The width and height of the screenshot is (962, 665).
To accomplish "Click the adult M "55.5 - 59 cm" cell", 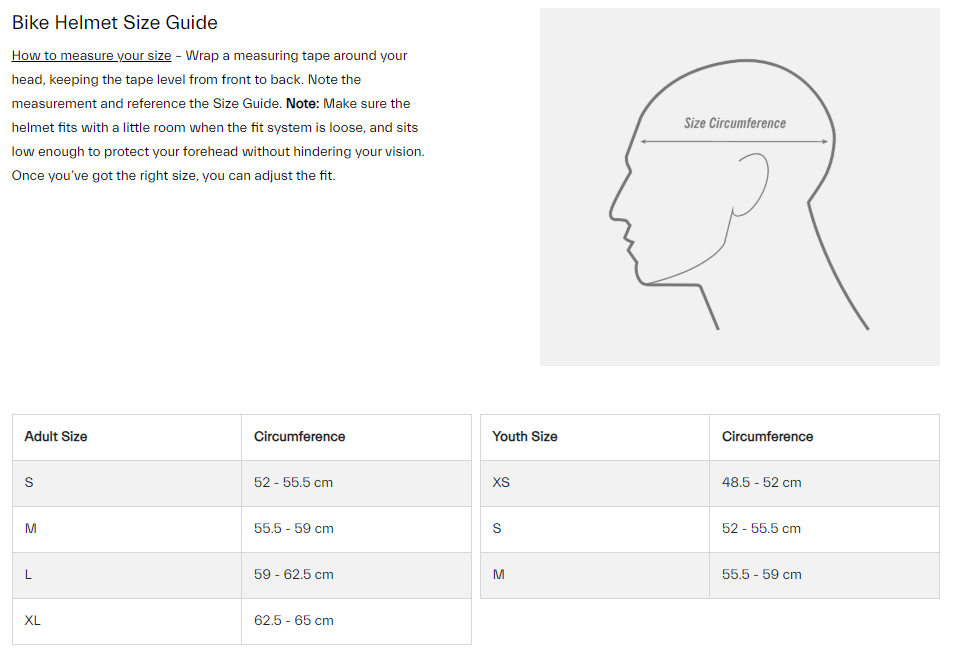I will (x=293, y=529).
